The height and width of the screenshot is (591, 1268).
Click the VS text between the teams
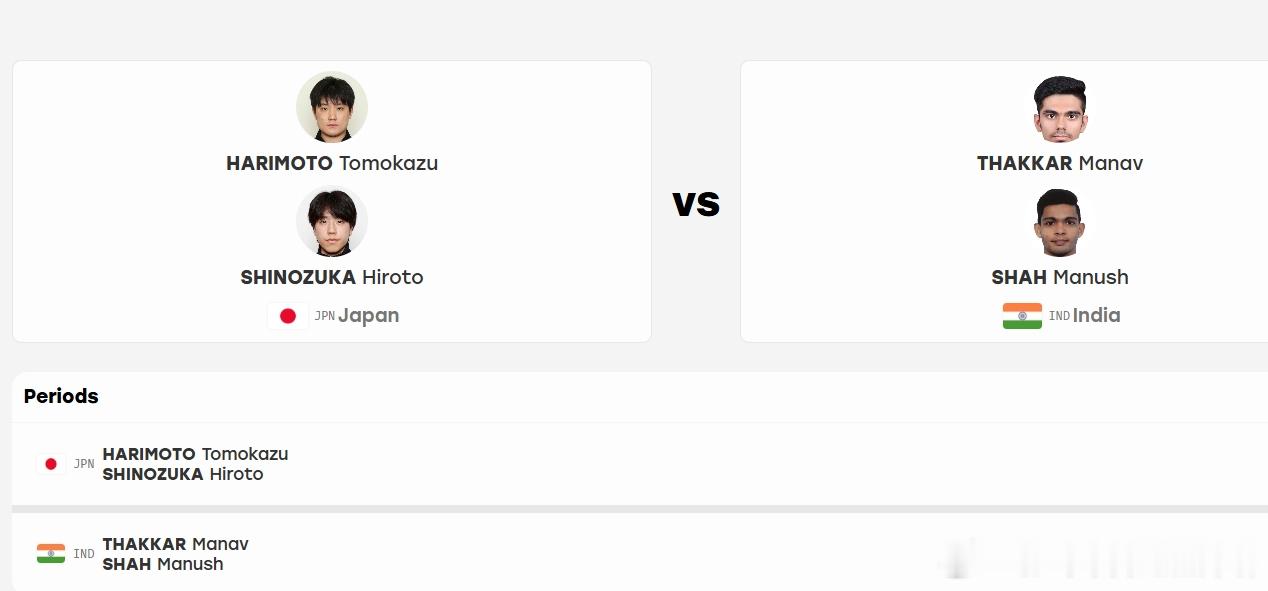point(696,203)
